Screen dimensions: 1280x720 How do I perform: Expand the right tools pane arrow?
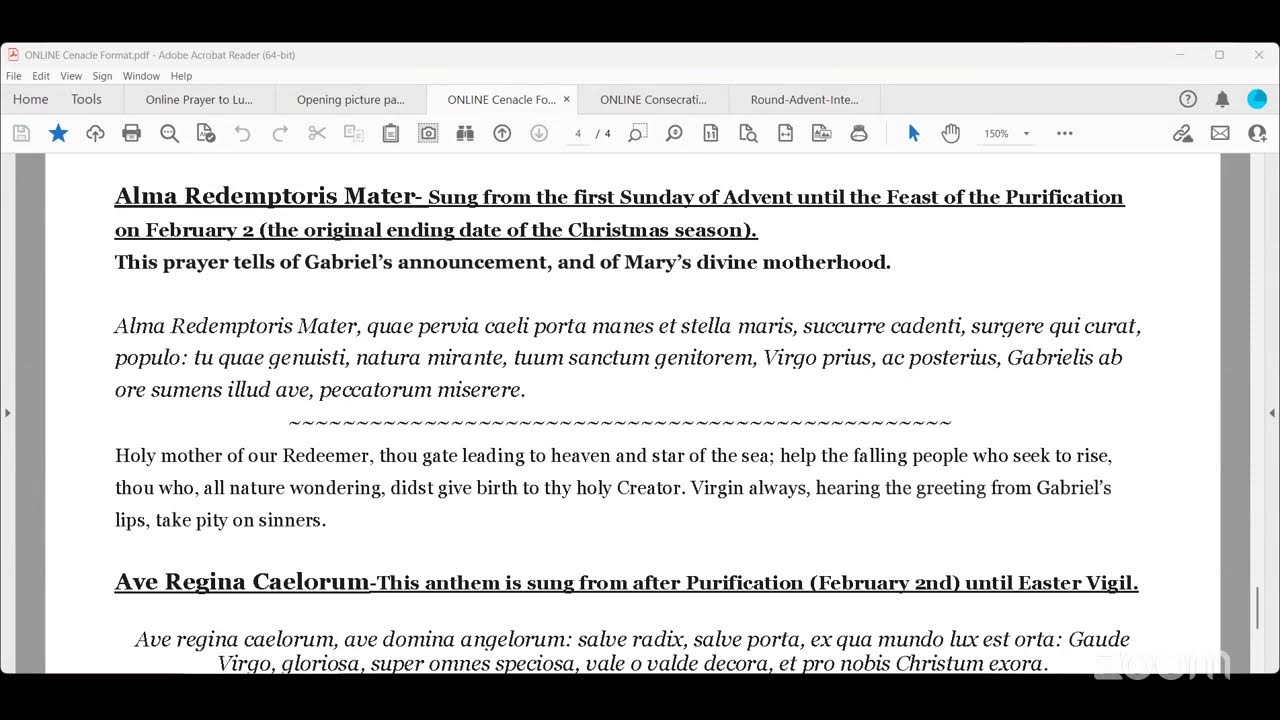pos(1272,413)
